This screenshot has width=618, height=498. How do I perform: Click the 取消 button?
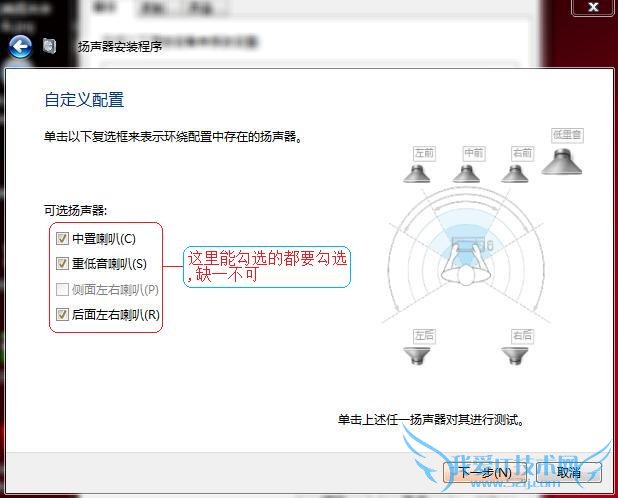coord(569,472)
